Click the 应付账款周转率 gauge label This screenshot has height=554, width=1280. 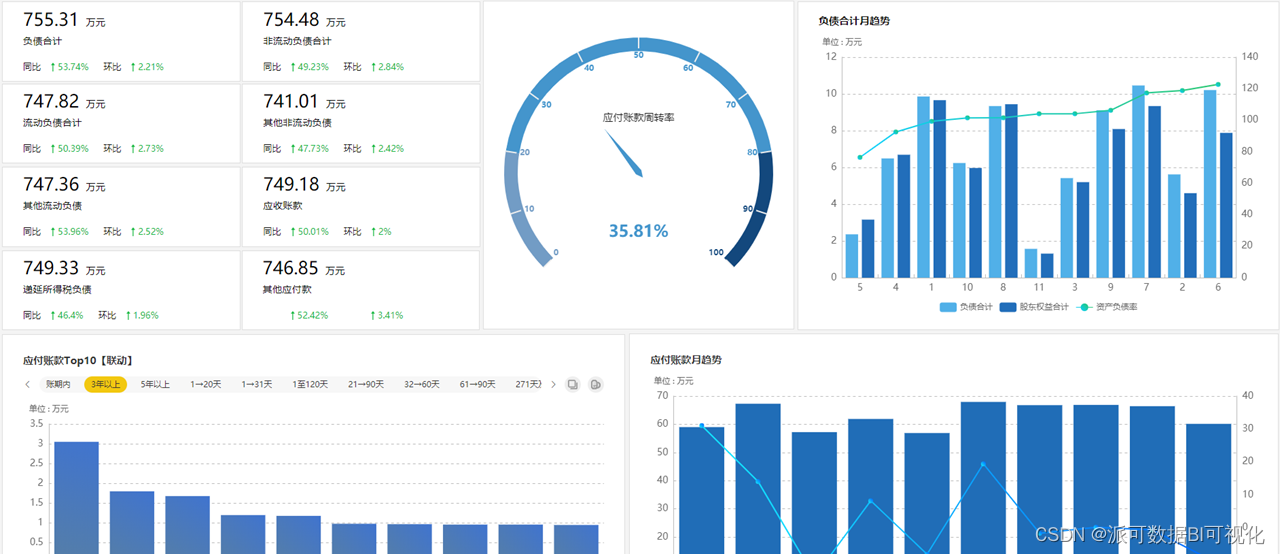638,117
